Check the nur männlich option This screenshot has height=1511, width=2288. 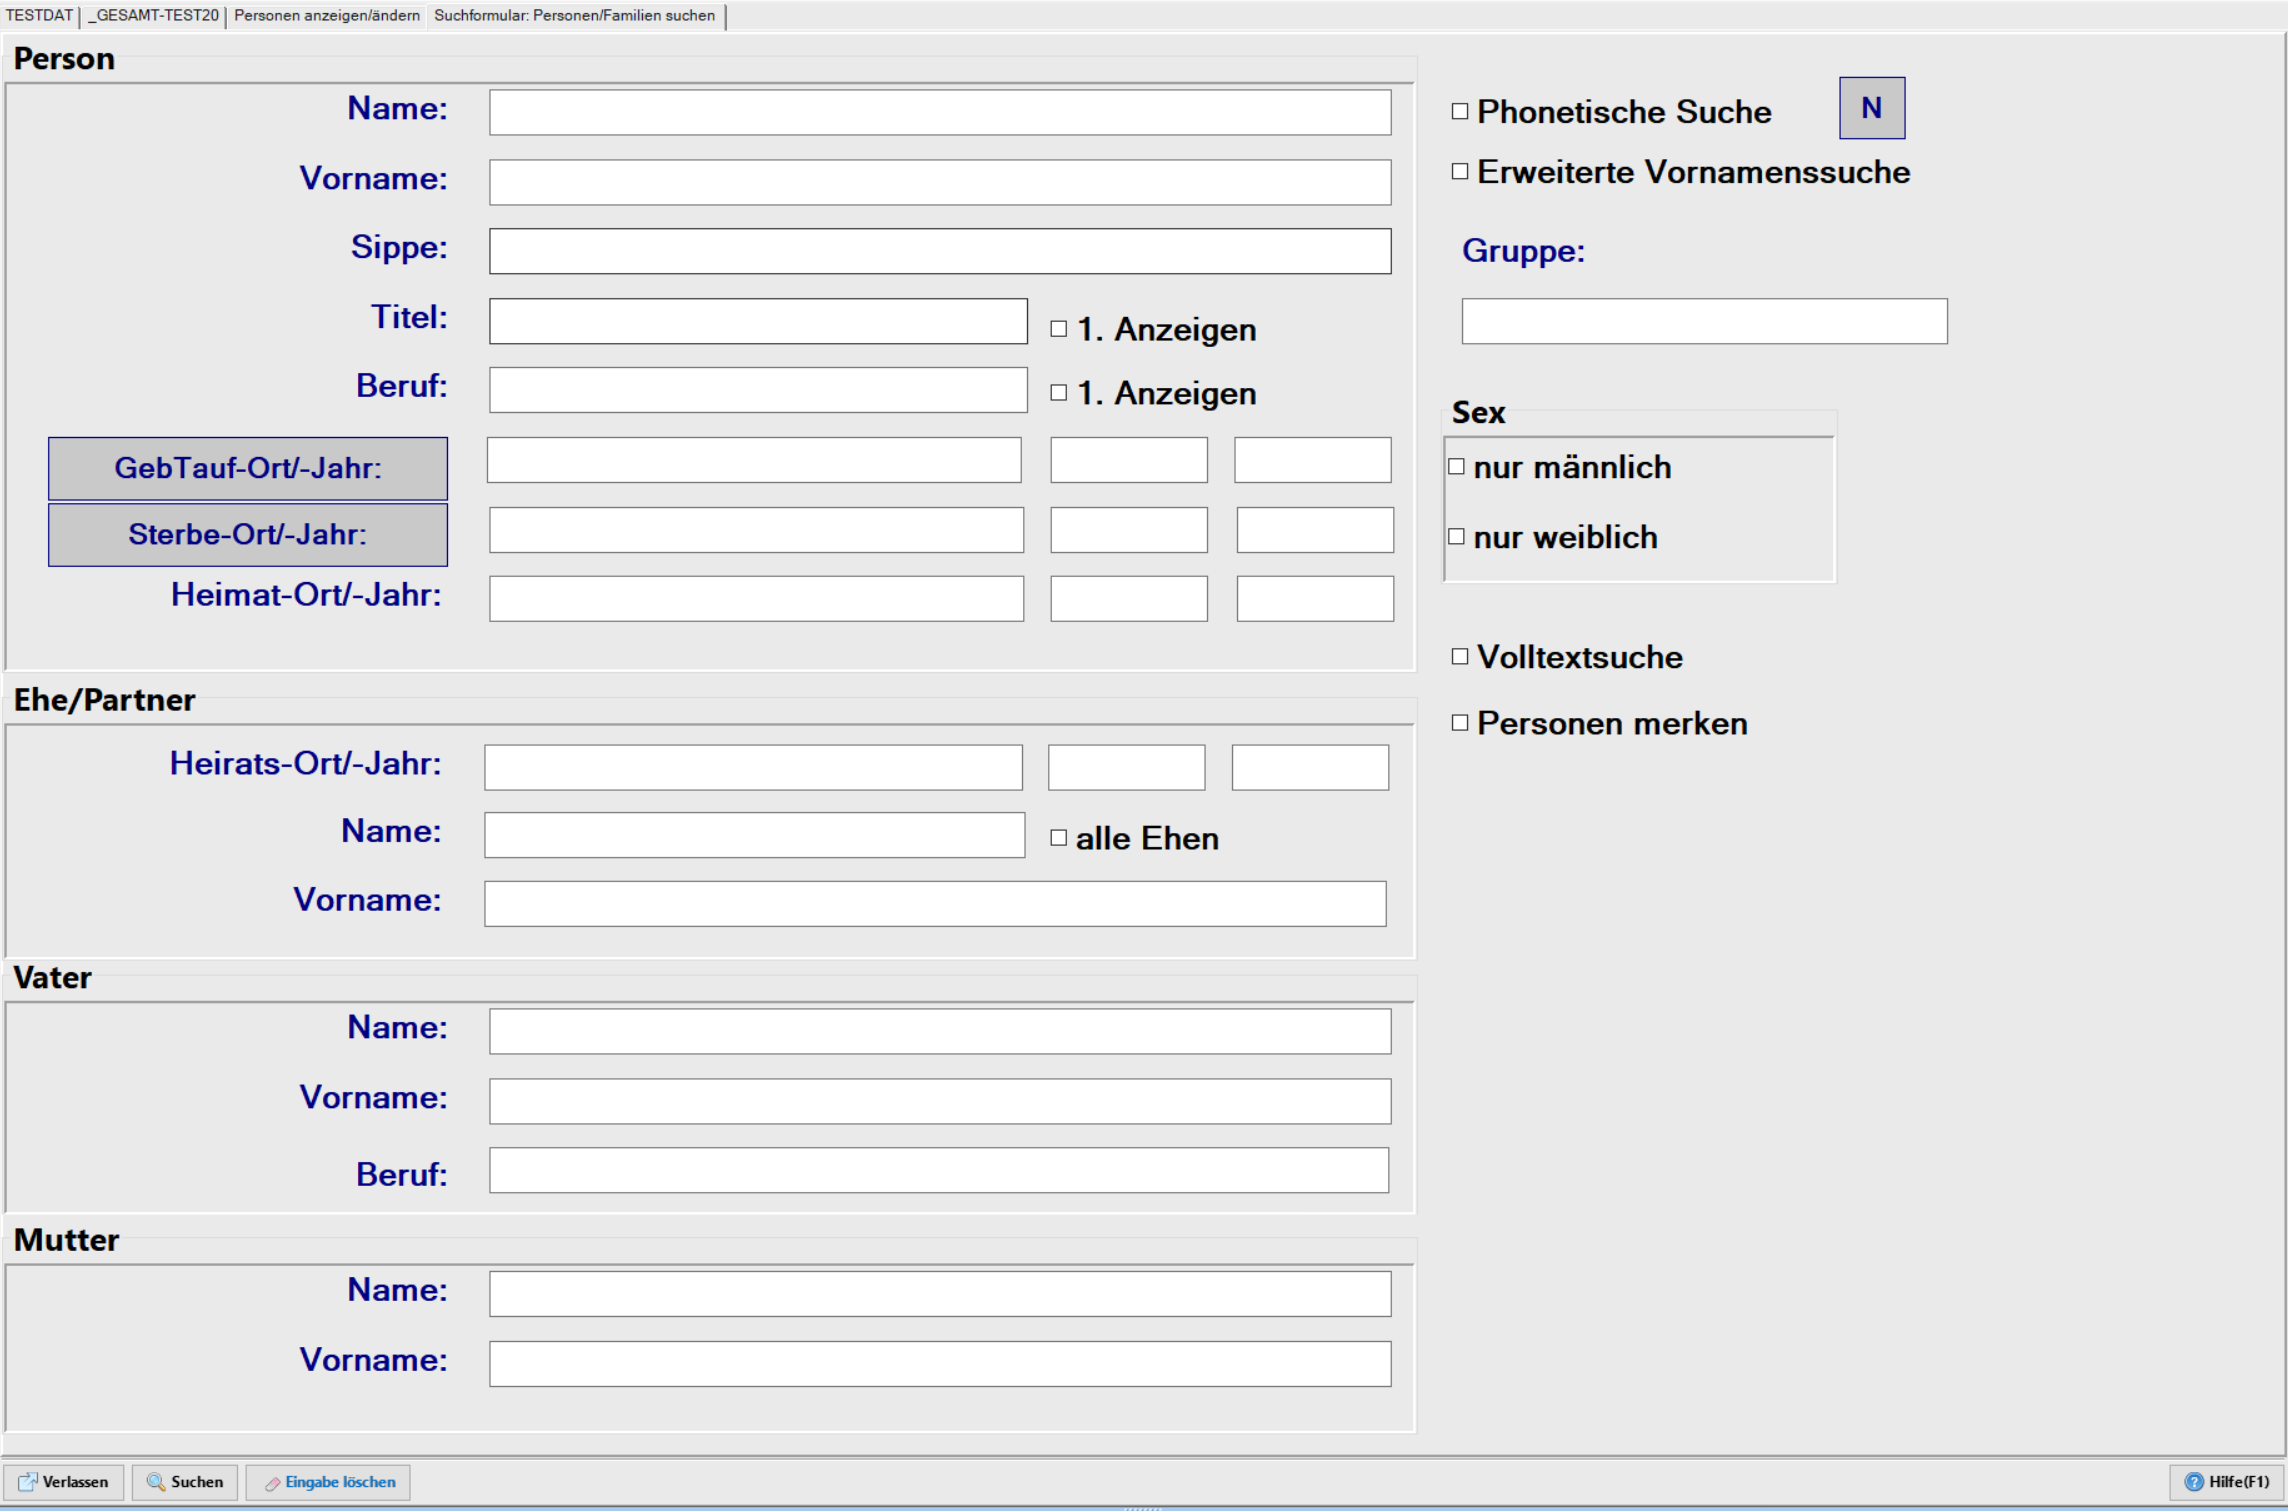1457,467
